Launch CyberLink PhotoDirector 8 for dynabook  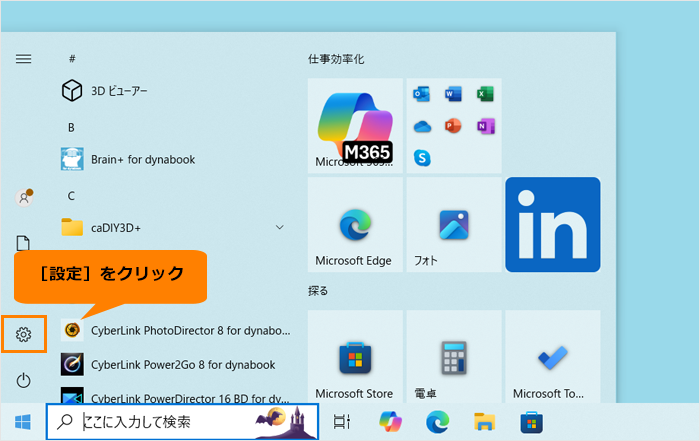(x=175, y=330)
